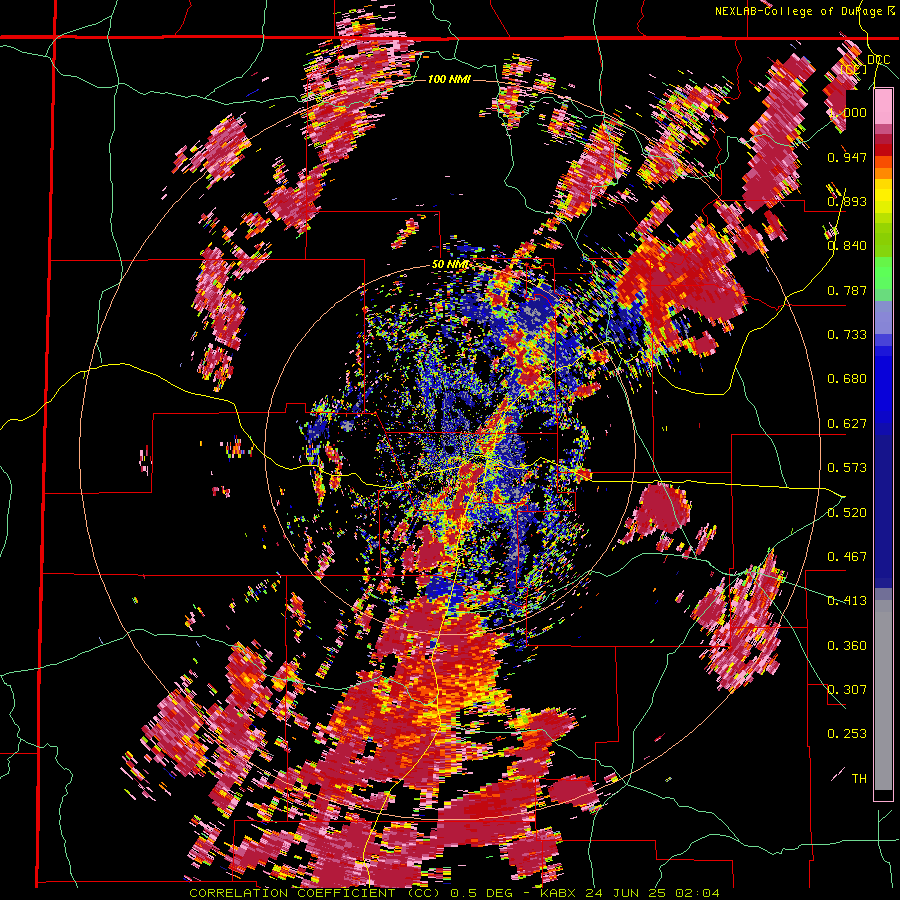Click the CORRELATION COEFFICIENT (CC) caption text

[316, 893]
